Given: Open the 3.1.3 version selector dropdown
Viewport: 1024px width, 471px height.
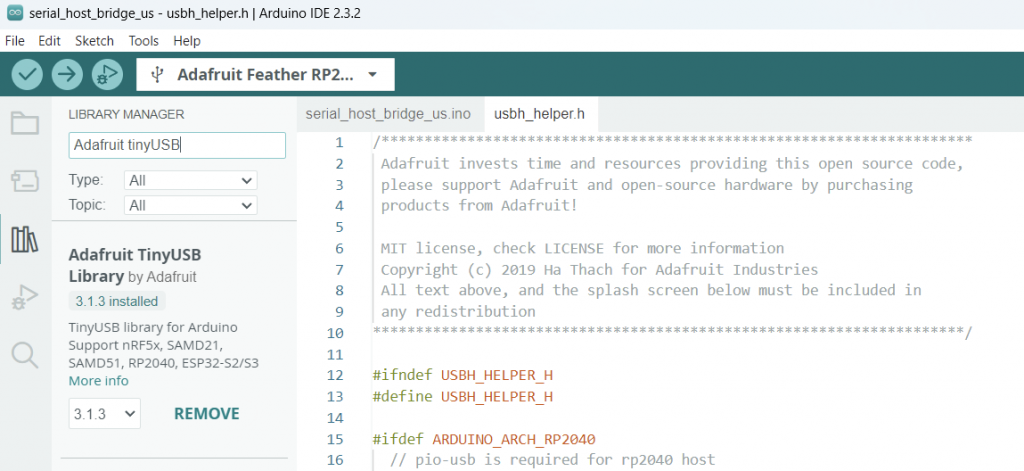Looking at the screenshot, I should coord(104,414).
